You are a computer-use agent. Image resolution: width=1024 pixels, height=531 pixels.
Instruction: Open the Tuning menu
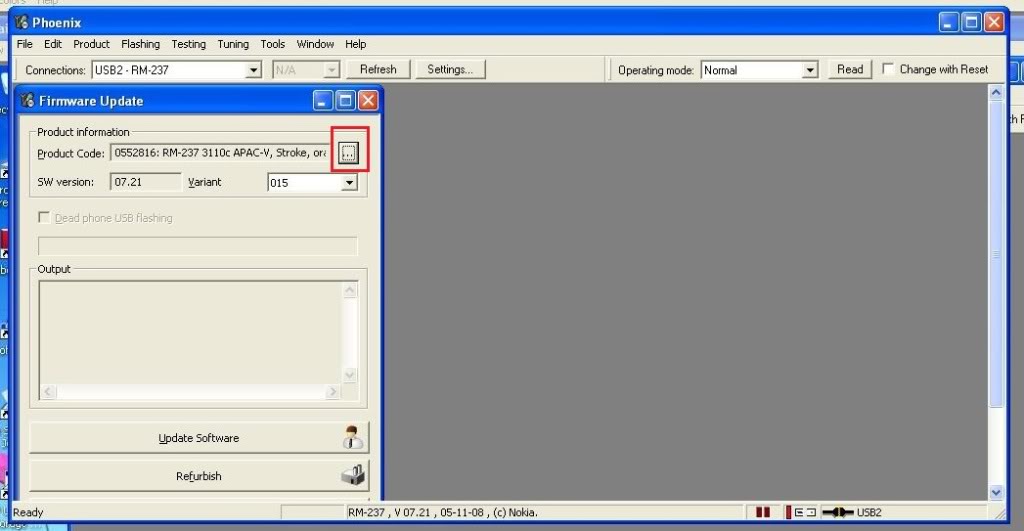[x=233, y=44]
